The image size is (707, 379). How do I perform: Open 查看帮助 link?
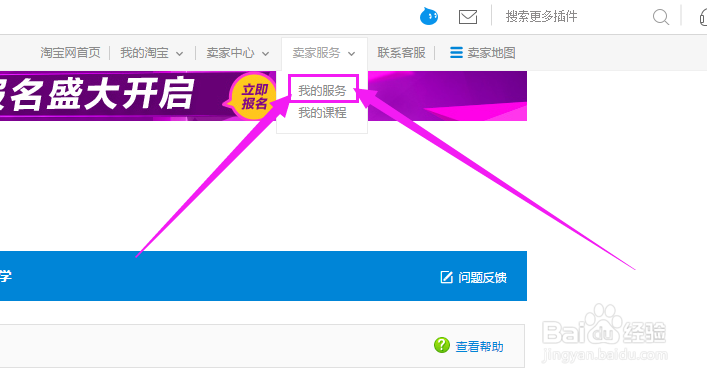[479, 347]
